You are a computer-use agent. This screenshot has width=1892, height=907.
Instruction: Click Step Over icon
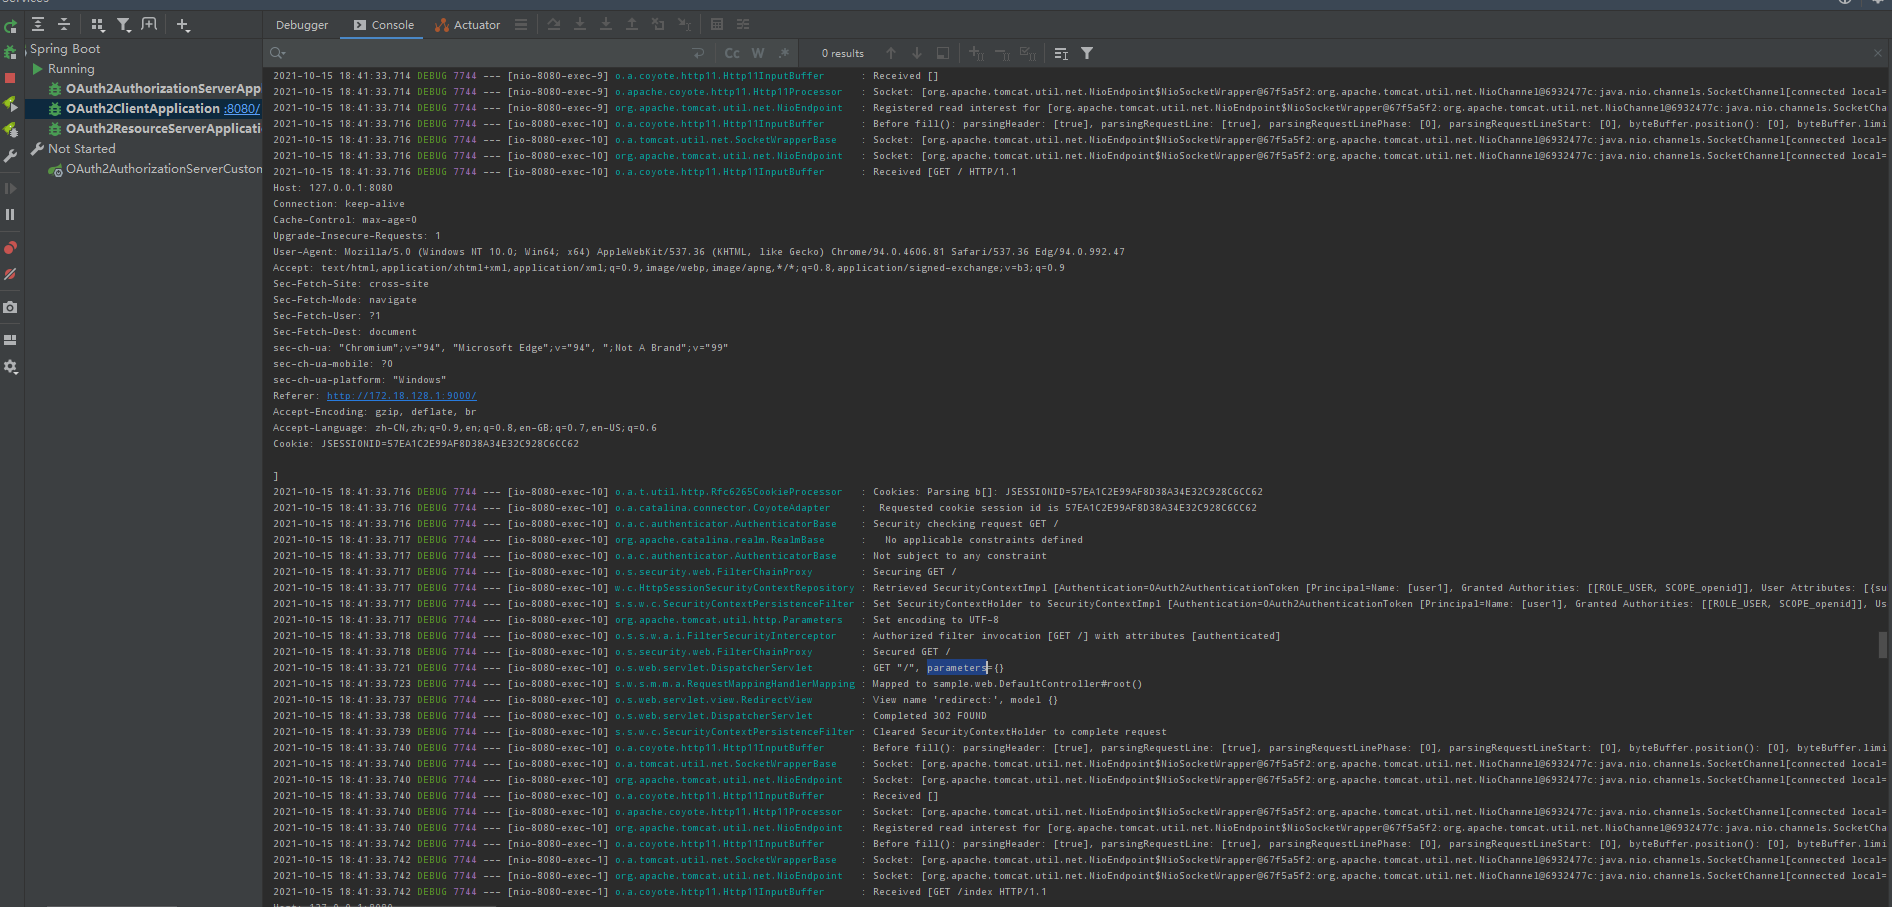[x=554, y=24]
